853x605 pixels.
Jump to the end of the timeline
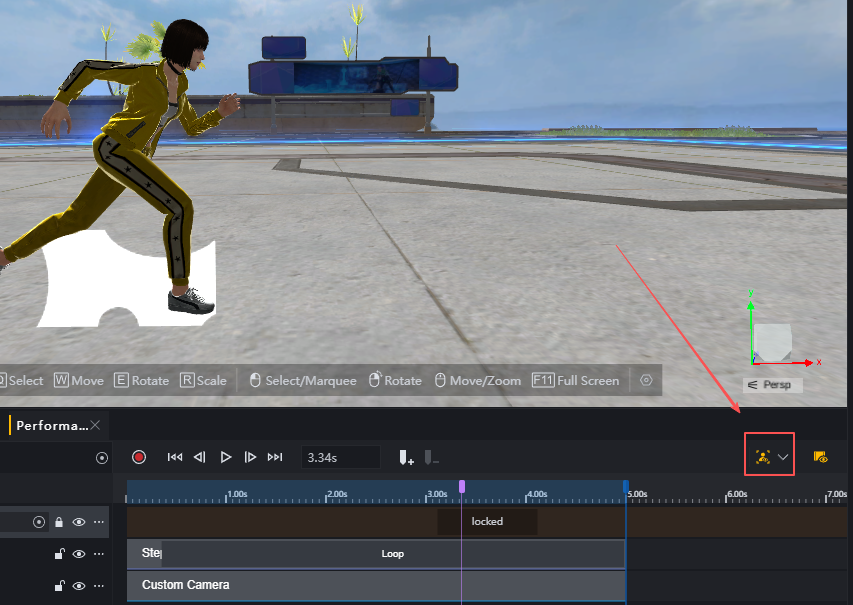point(275,457)
